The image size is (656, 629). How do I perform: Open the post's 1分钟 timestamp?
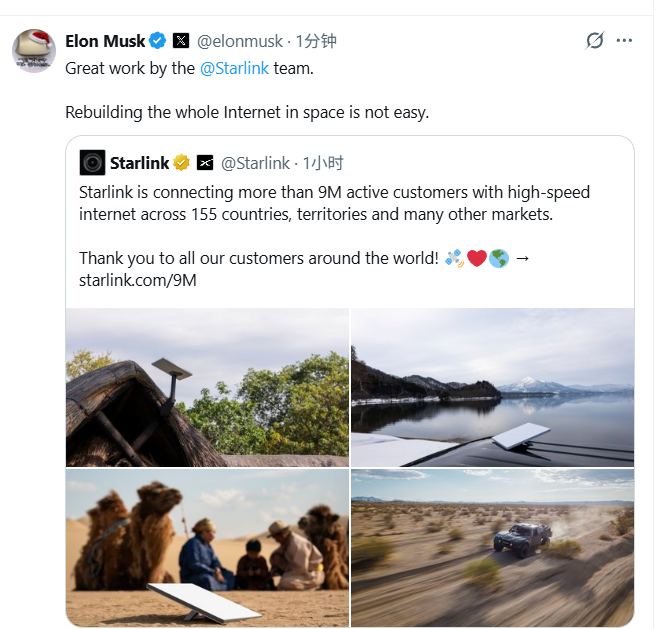[x=316, y=41]
